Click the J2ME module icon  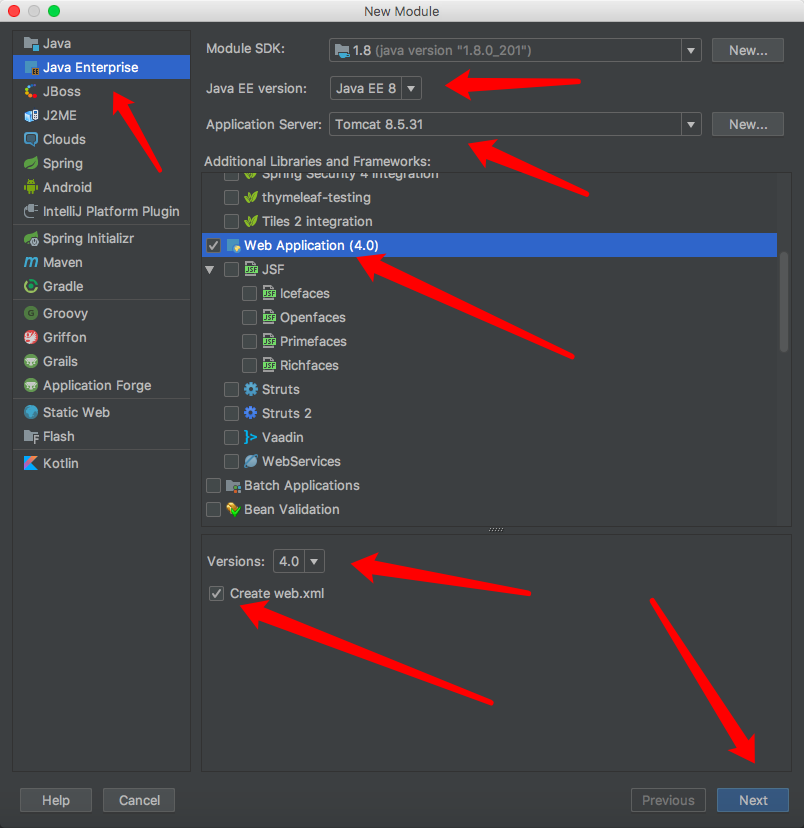pos(31,115)
